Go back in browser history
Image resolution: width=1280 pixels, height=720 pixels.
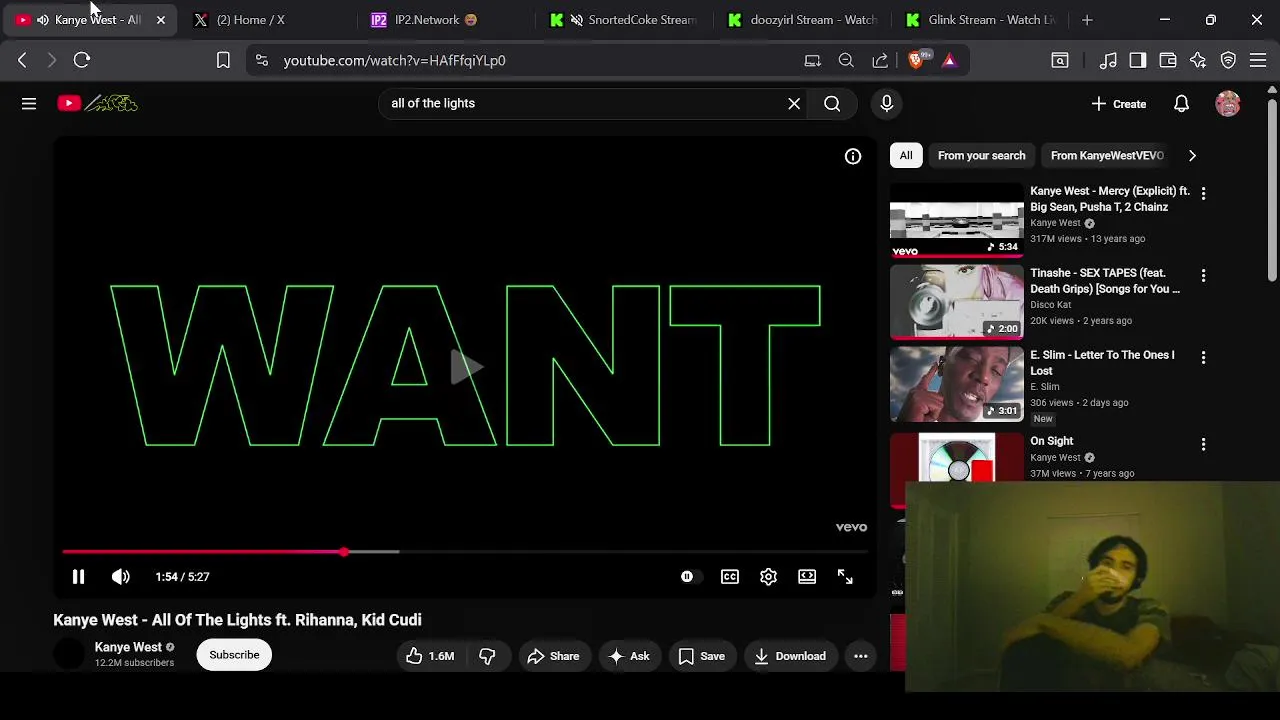(x=22, y=60)
